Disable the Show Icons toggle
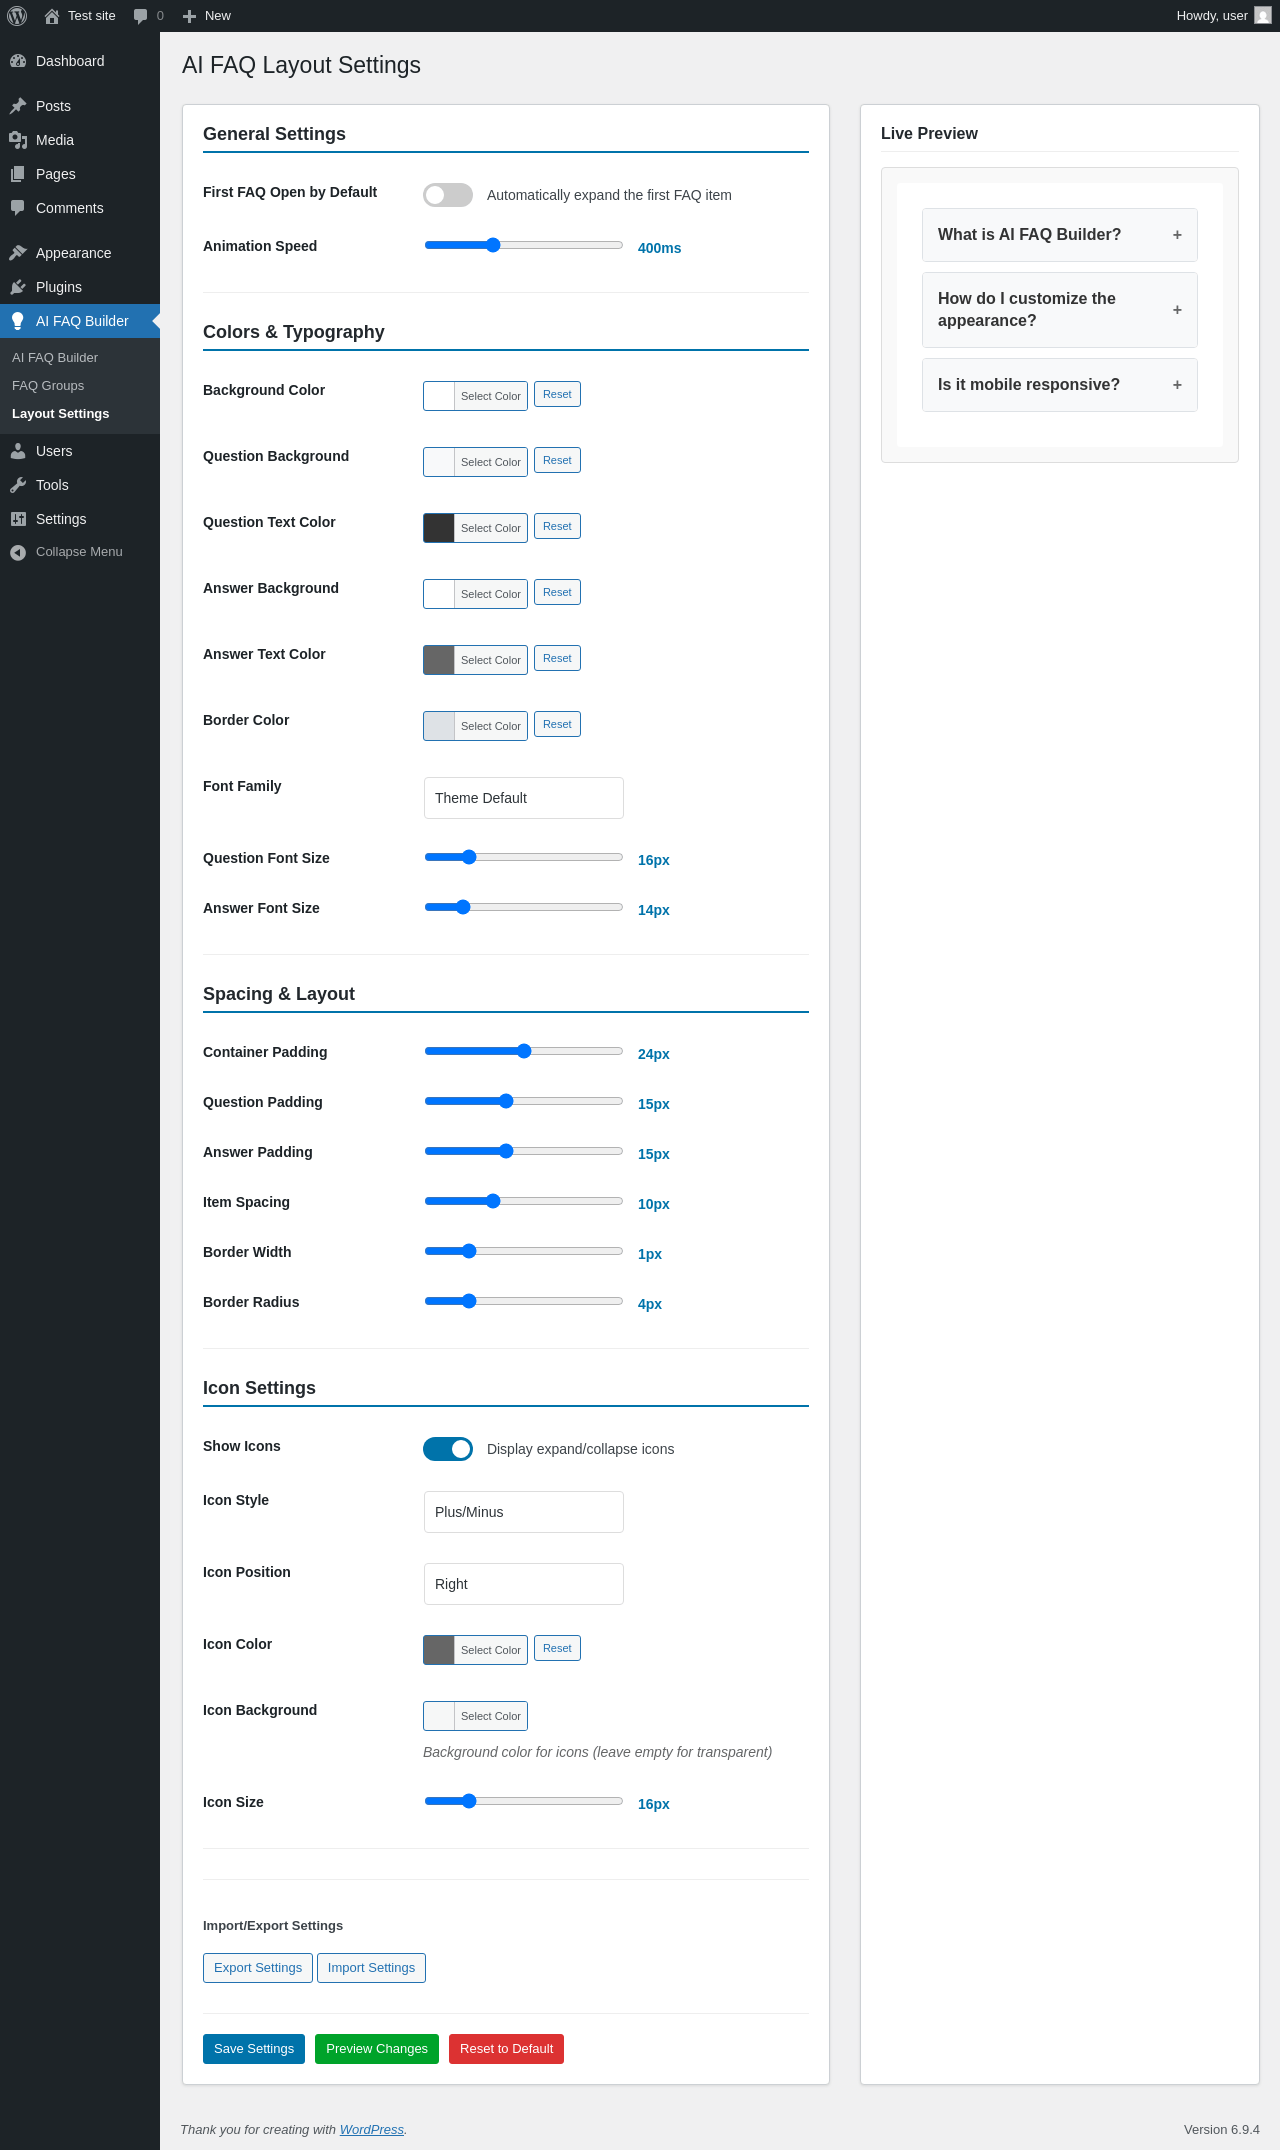This screenshot has width=1280, height=2150. [447, 1449]
